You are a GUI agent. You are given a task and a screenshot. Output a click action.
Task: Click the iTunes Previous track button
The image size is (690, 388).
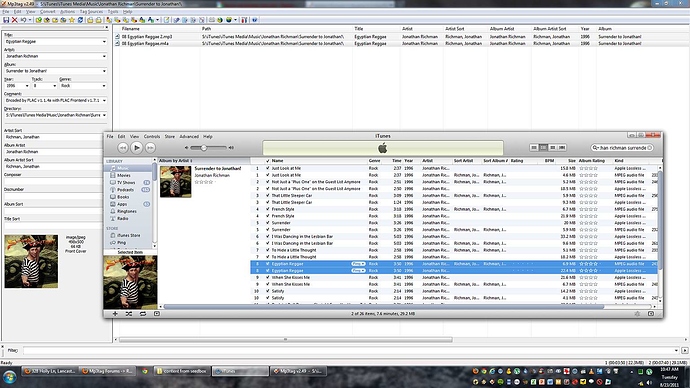123,148
